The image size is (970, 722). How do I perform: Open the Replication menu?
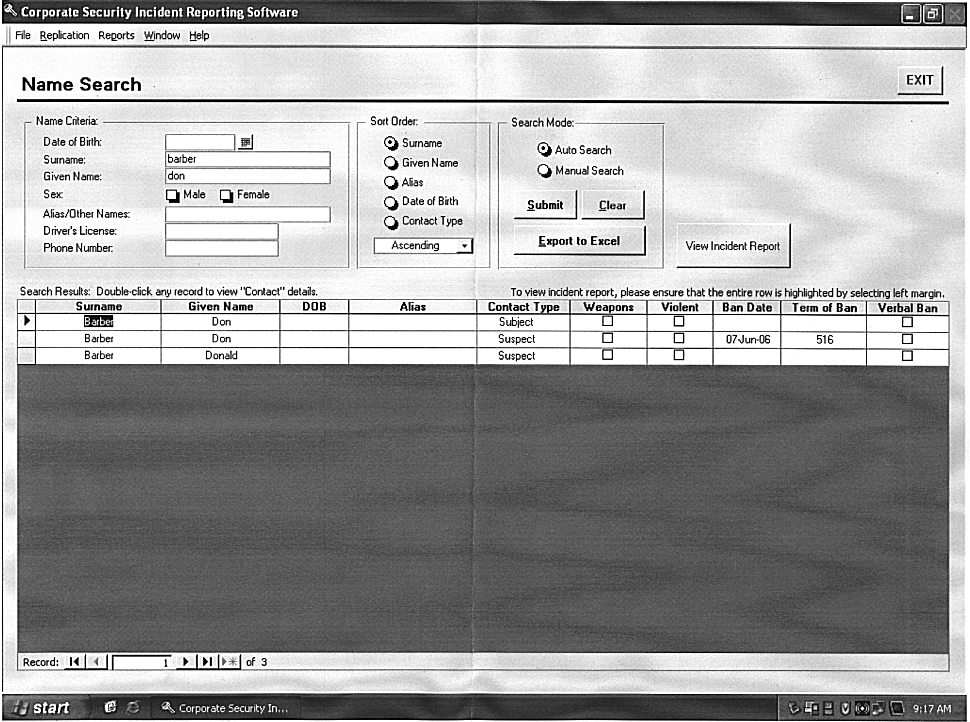point(64,35)
